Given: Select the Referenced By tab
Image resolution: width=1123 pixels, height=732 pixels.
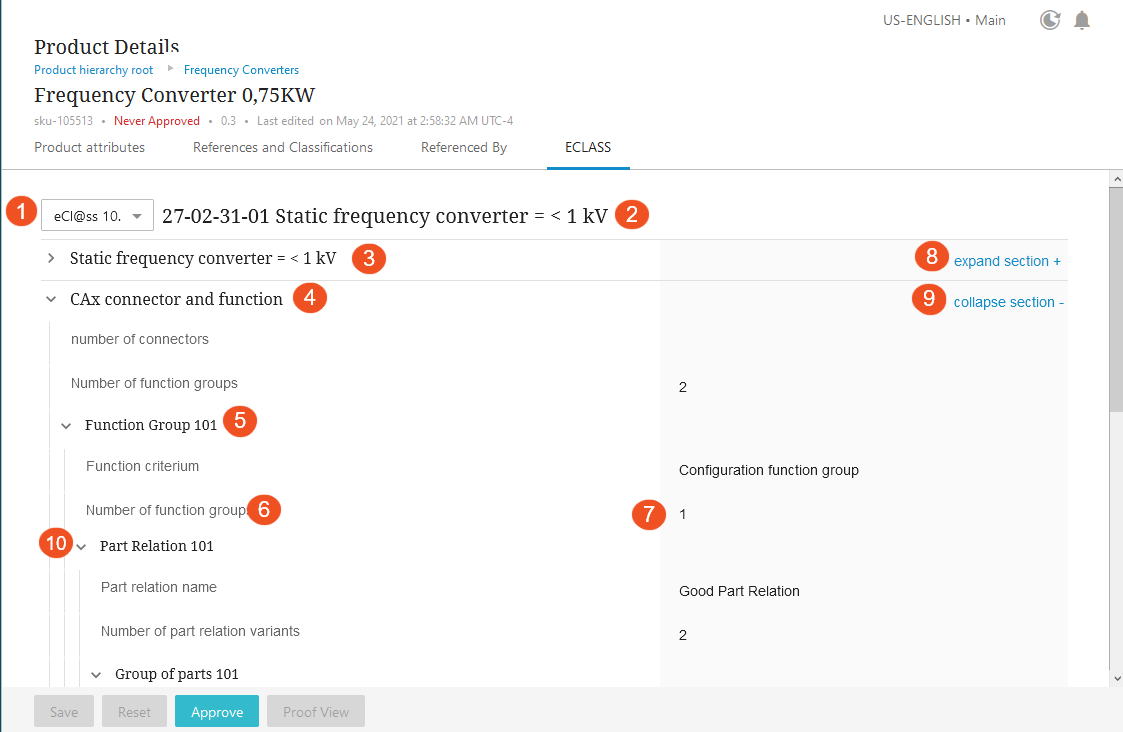Looking at the screenshot, I should 464,148.
